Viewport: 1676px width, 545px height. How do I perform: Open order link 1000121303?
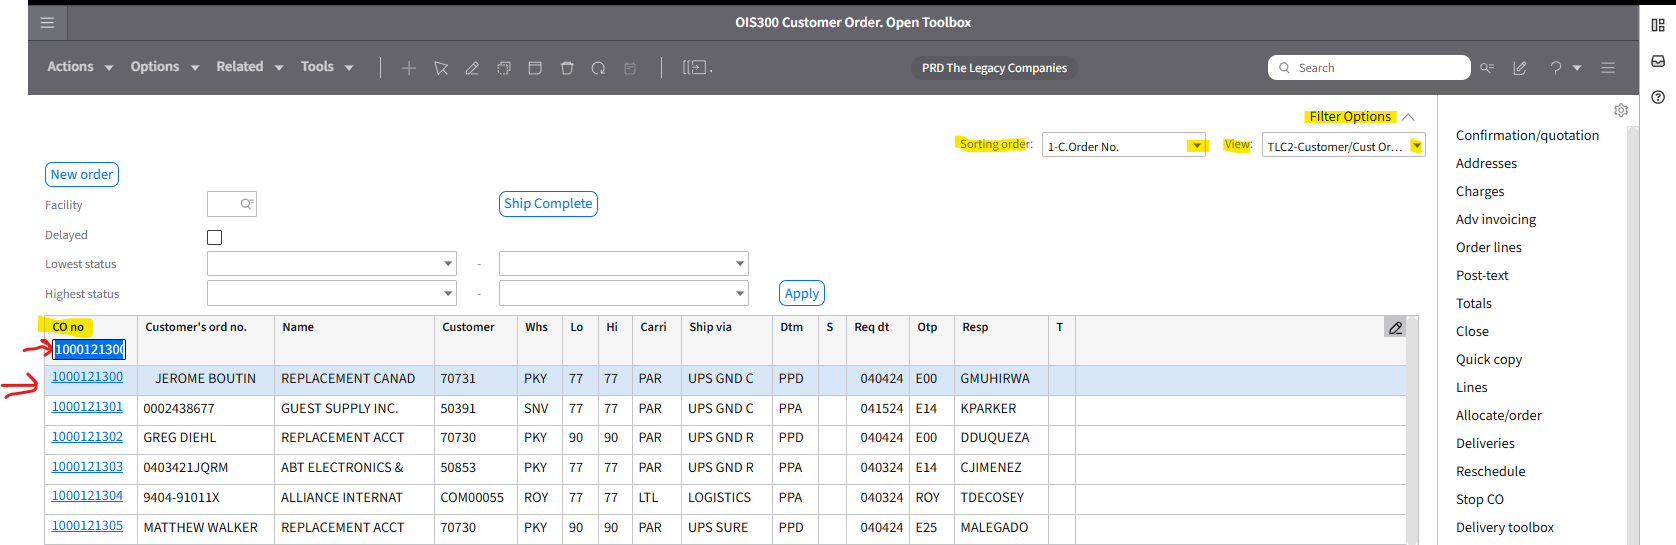point(87,467)
